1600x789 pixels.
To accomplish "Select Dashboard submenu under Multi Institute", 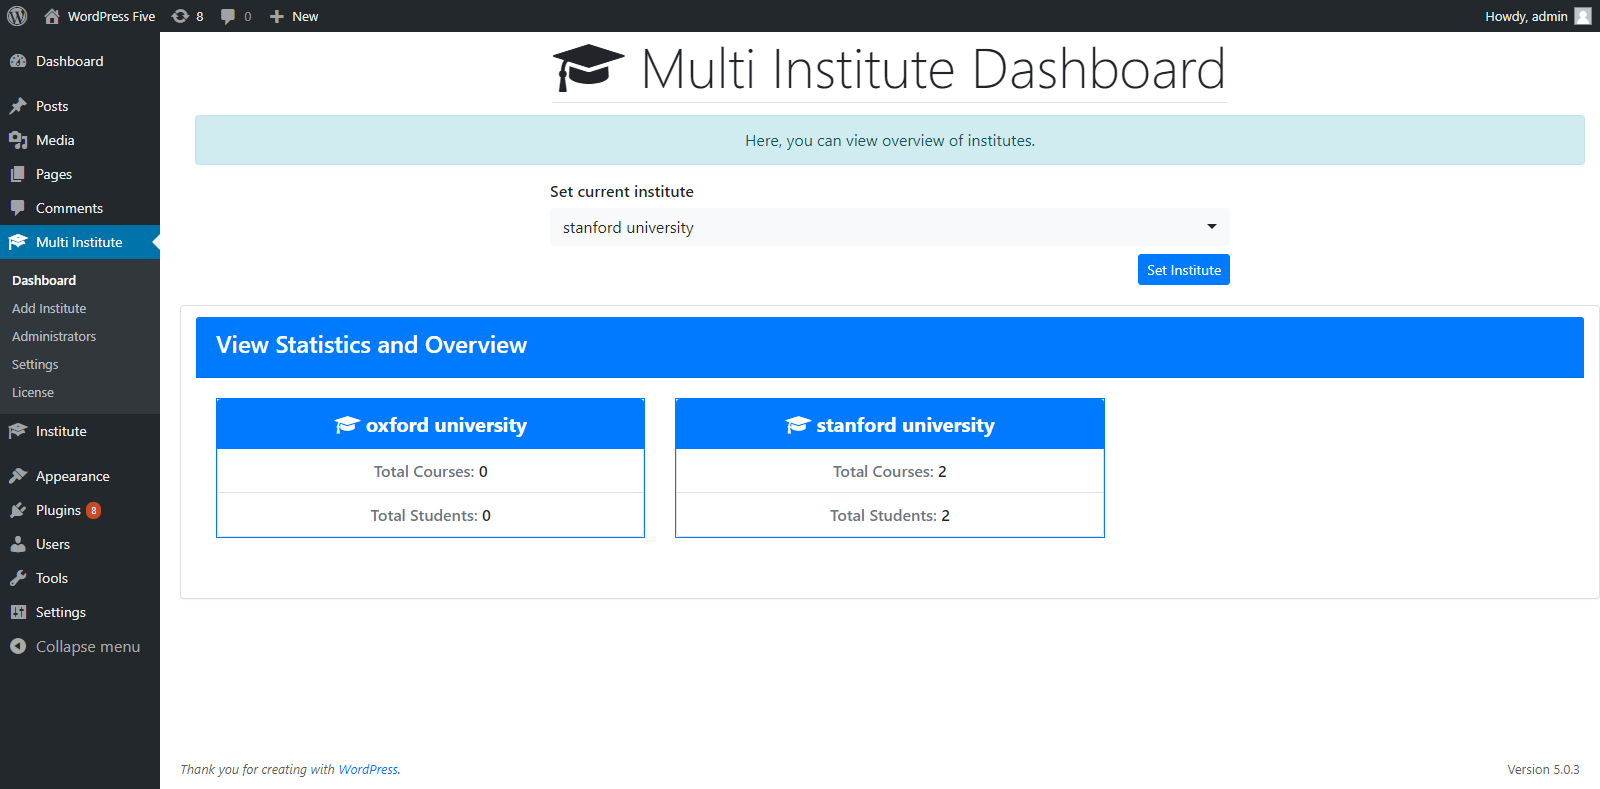I will point(44,280).
